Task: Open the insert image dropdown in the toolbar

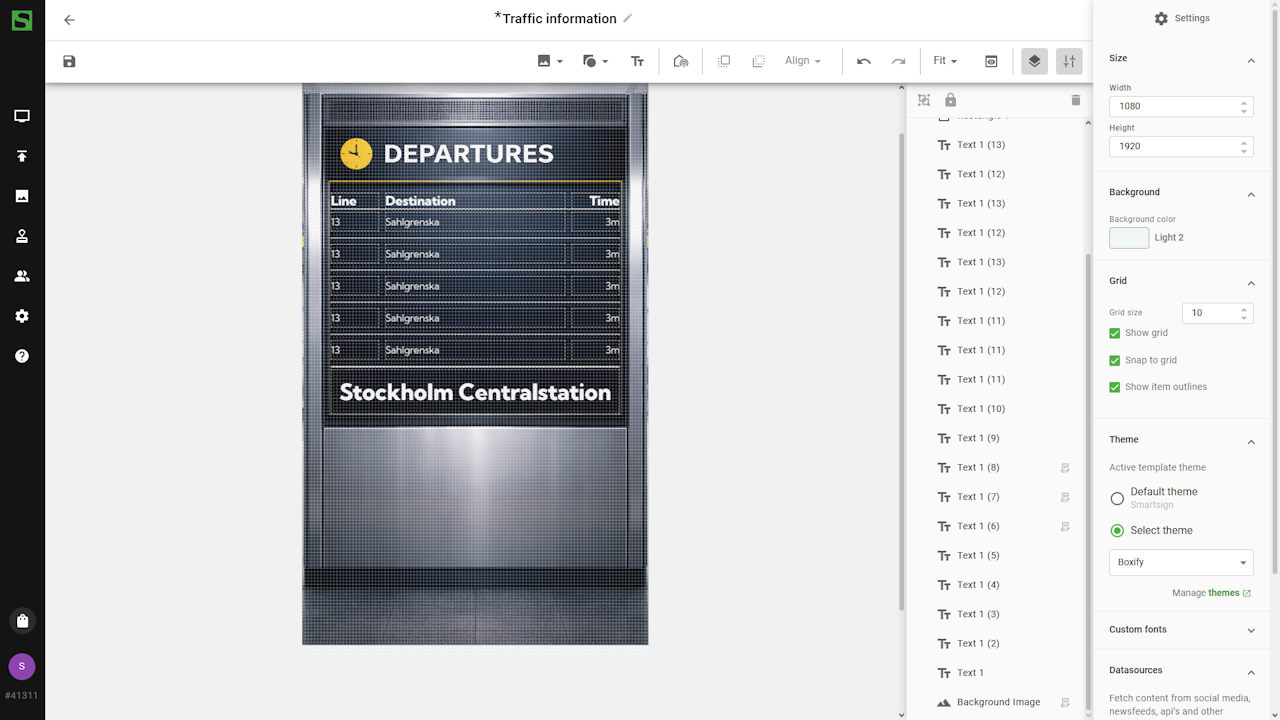Action: [x=550, y=61]
